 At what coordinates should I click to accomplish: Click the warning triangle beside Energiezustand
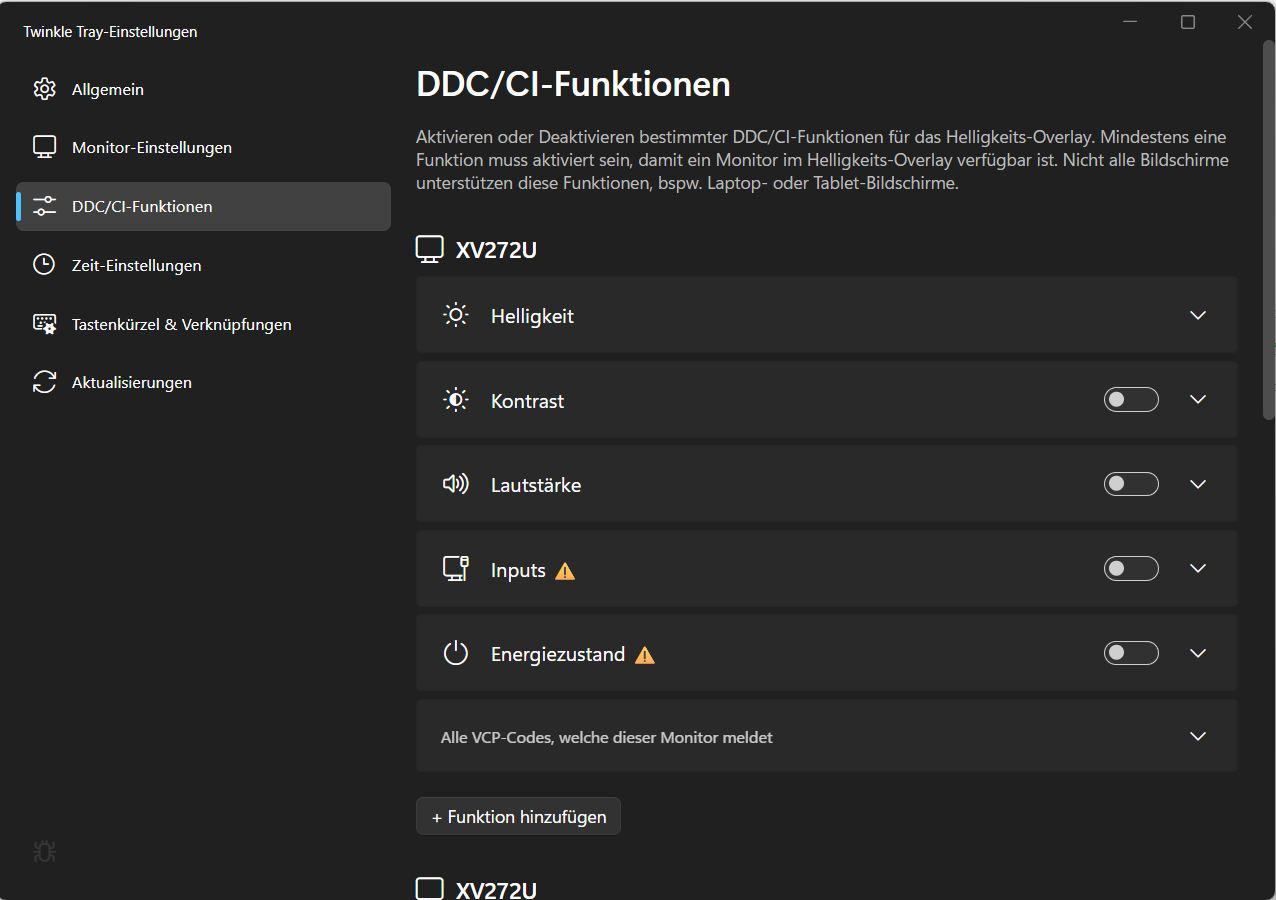tap(645, 655)
